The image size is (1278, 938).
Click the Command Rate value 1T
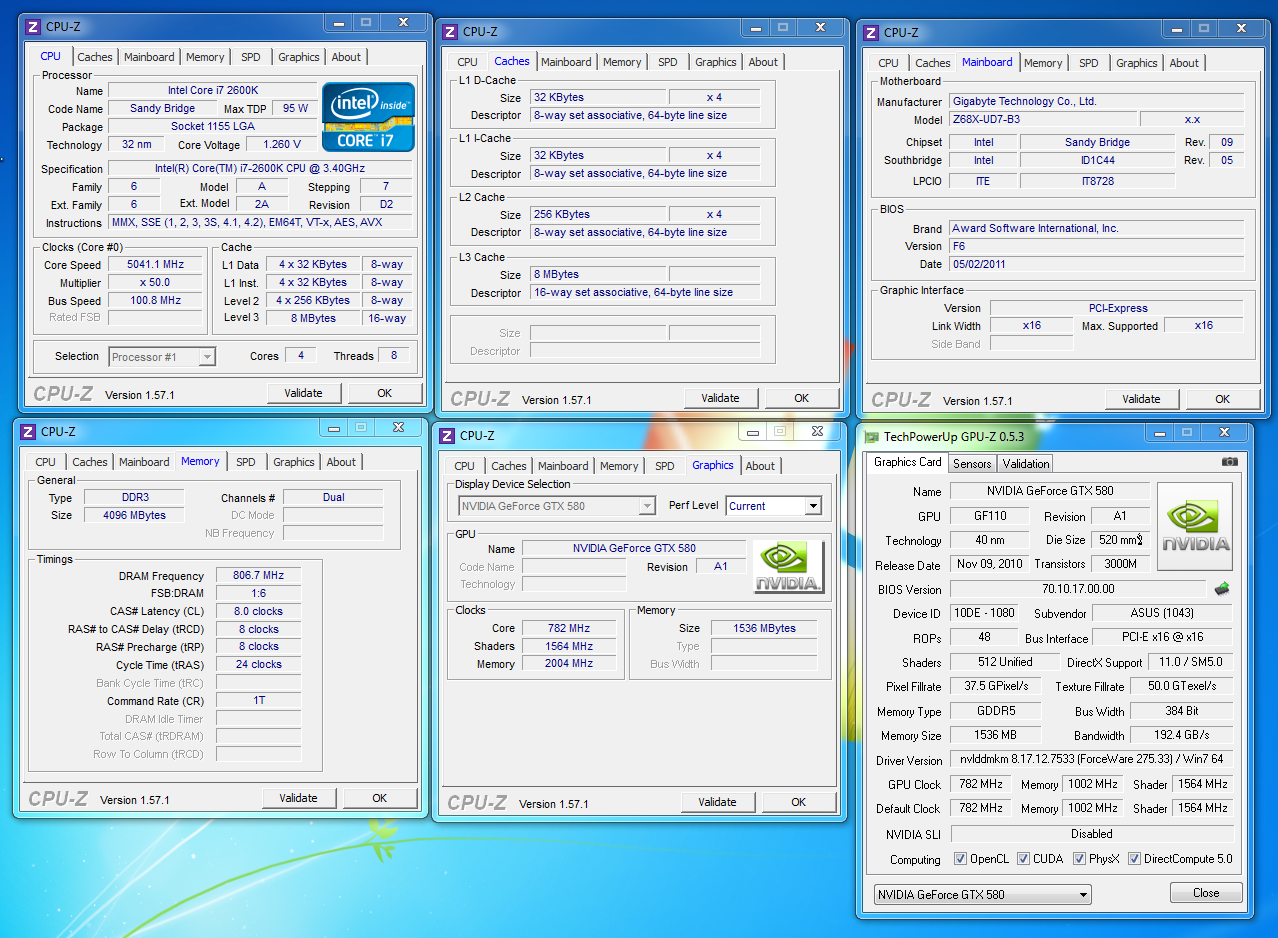tap(258, 701)
